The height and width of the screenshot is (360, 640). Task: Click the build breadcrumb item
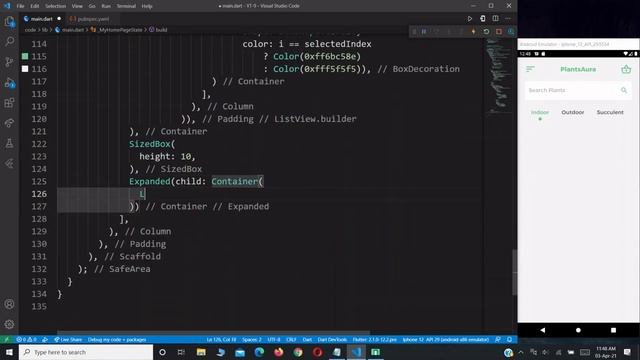(161, 30)
